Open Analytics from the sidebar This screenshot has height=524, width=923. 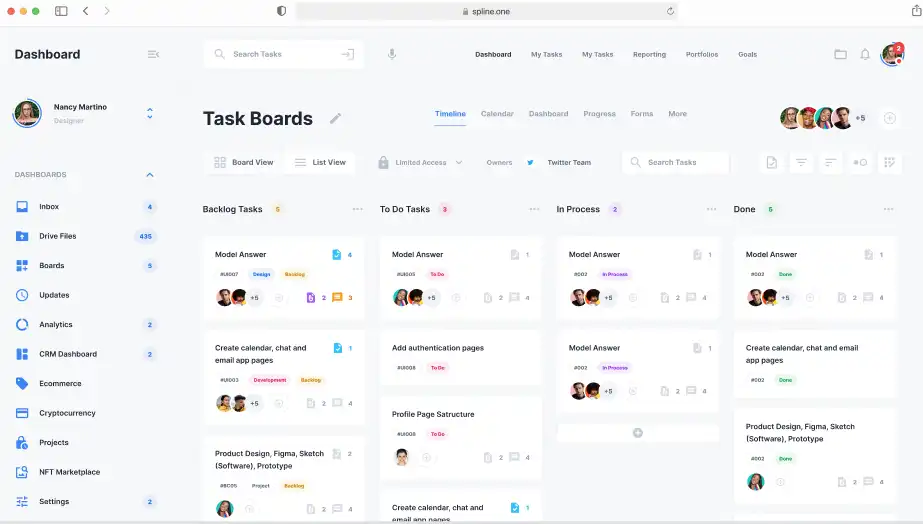[x=56, y=325]
